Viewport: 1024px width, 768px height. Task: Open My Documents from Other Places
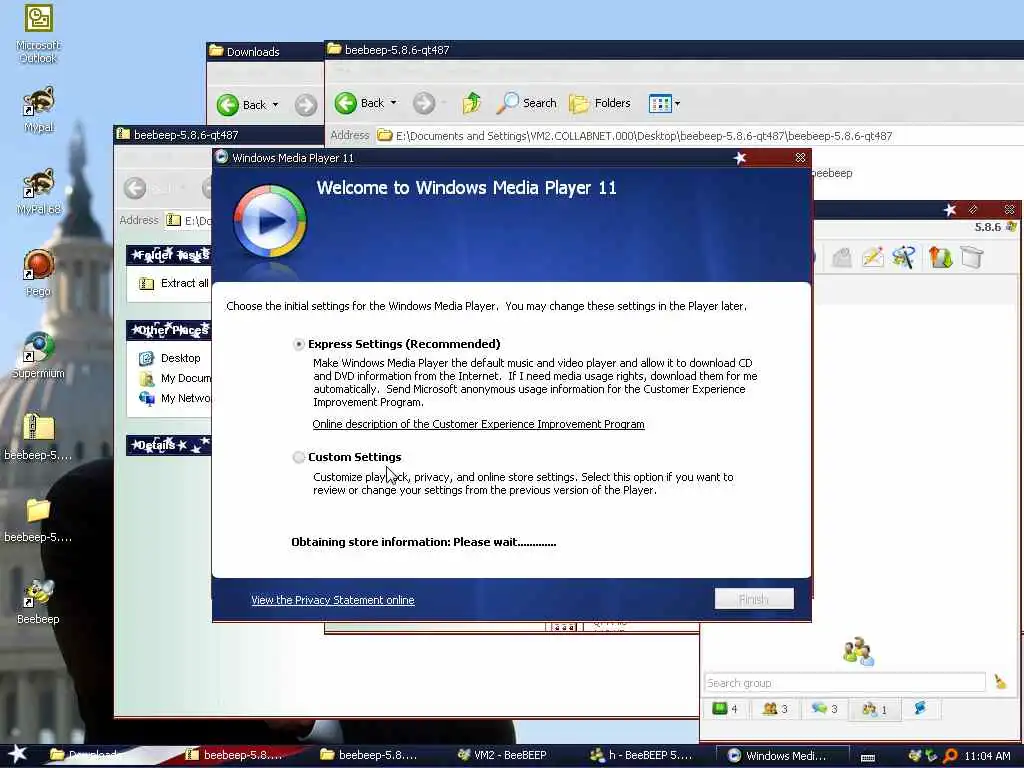(175, 379)
